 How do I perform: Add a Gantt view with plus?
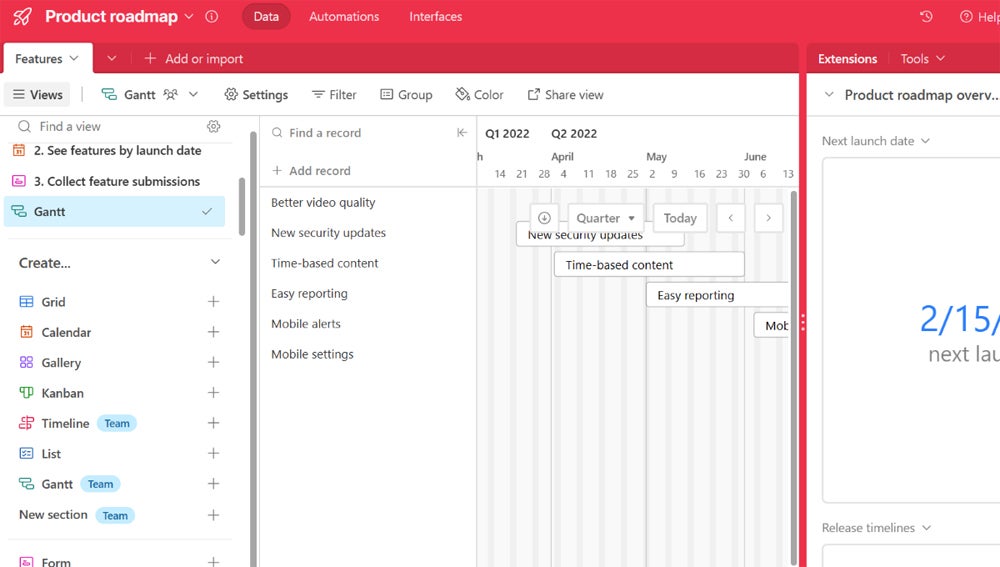coord(214,484)
